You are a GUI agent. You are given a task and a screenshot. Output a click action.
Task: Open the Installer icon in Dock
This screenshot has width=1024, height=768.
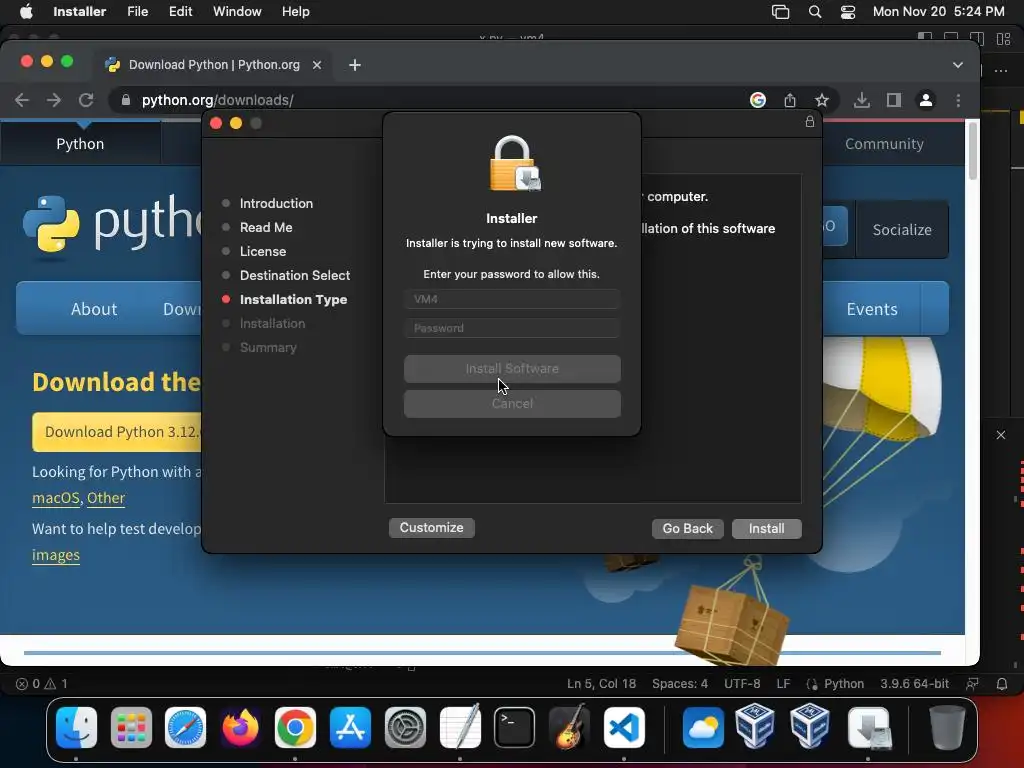(868, 728)
